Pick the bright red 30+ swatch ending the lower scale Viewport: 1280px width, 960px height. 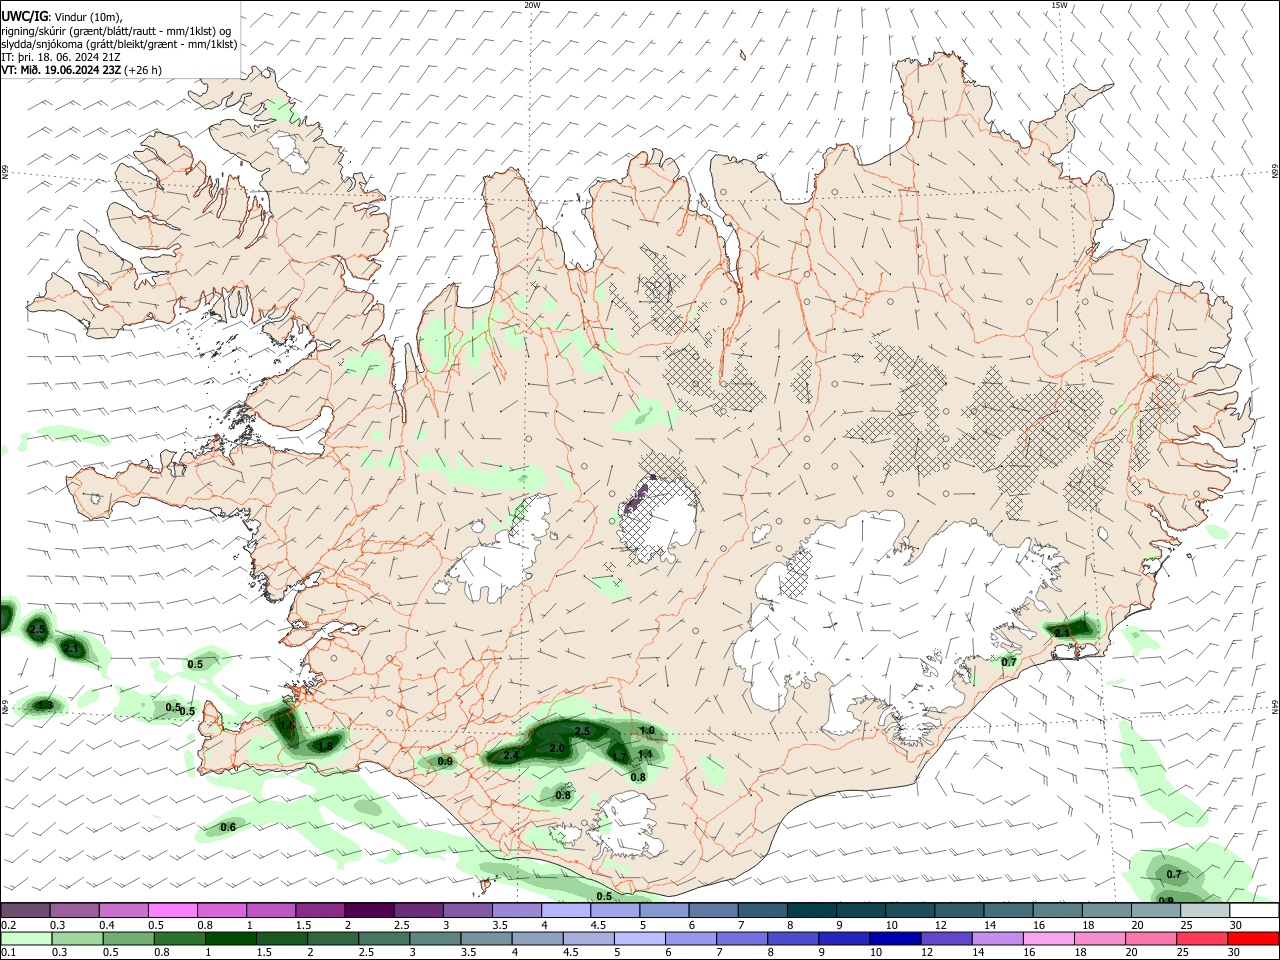(1253, 939)
